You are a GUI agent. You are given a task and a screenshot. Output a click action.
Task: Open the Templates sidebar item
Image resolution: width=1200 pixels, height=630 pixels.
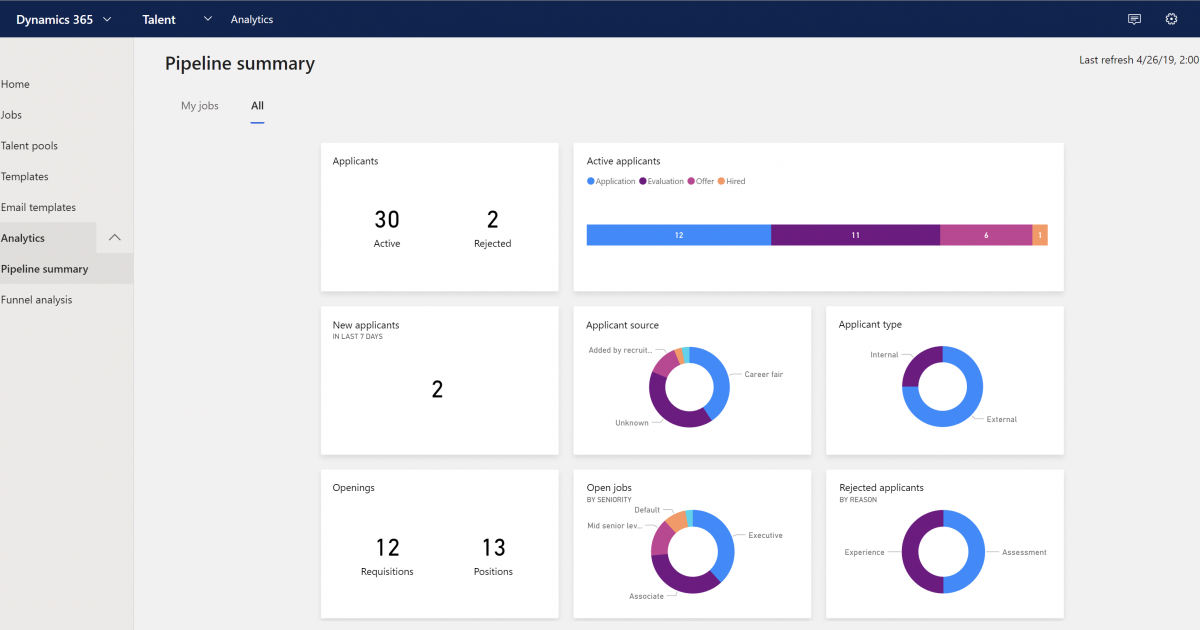[25, 177]
